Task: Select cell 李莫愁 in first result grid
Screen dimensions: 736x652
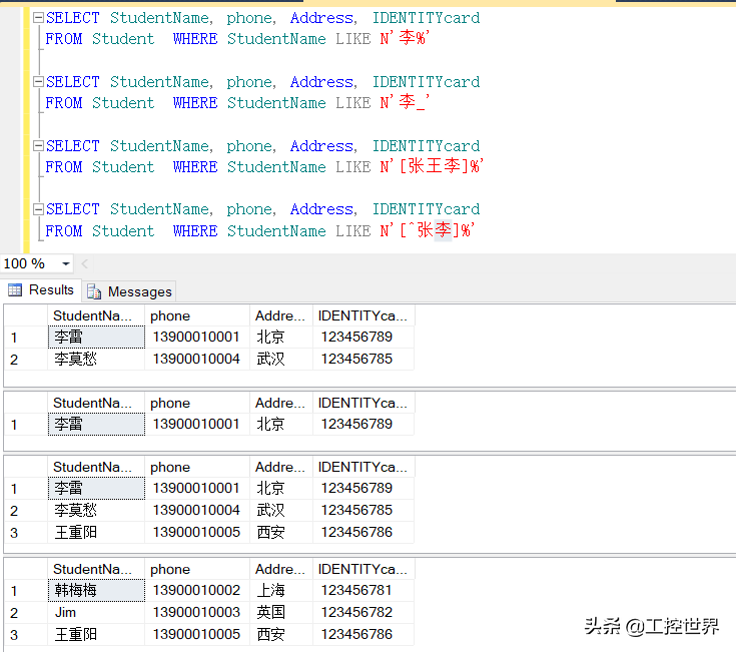Action: [x=96, y=359]
